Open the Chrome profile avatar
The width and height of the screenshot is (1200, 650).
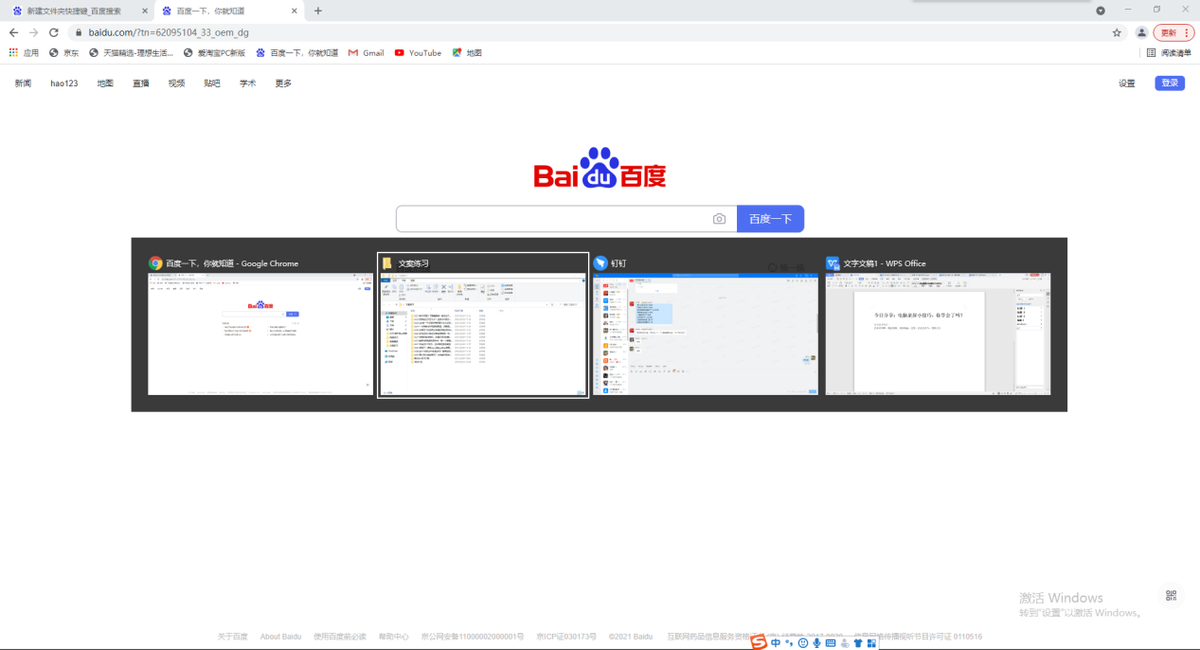(x=1142, y=33)
